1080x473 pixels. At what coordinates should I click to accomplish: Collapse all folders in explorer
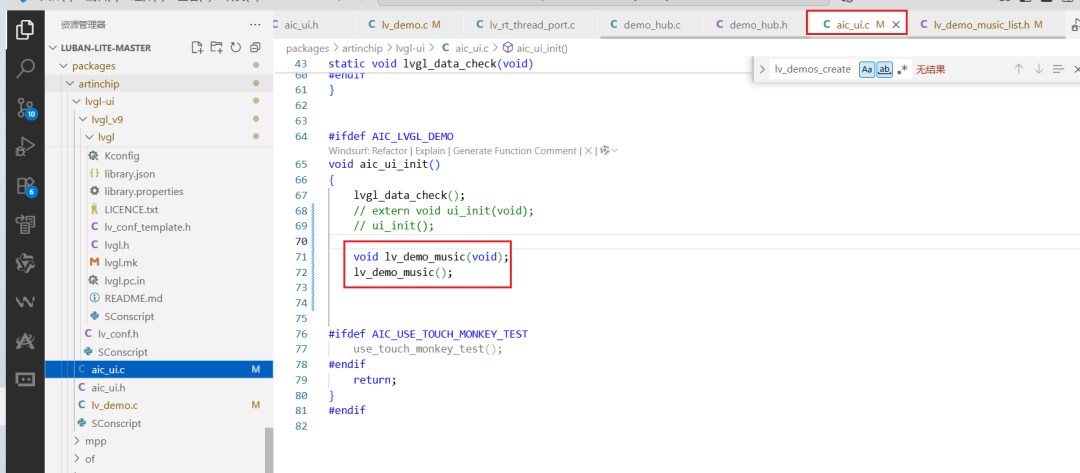pos(256,48)
